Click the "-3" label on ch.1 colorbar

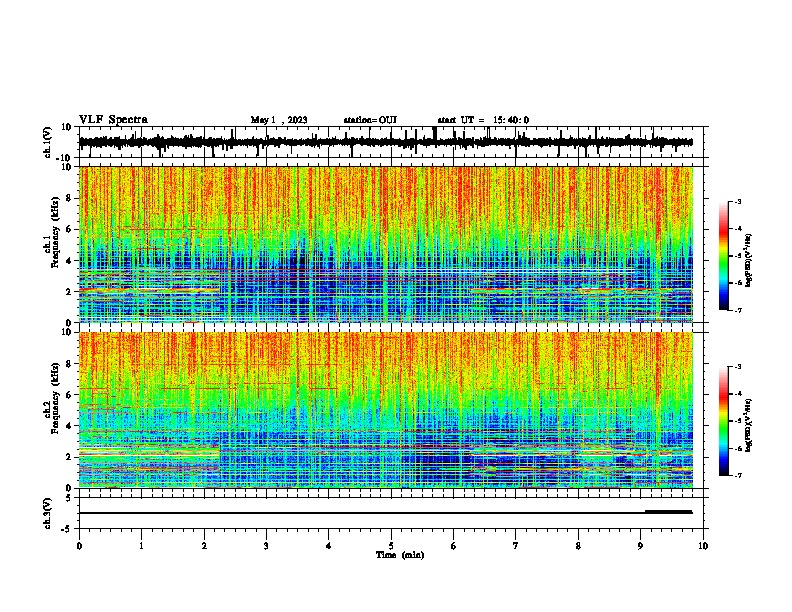pyautogui.click(x=738, y=202)
